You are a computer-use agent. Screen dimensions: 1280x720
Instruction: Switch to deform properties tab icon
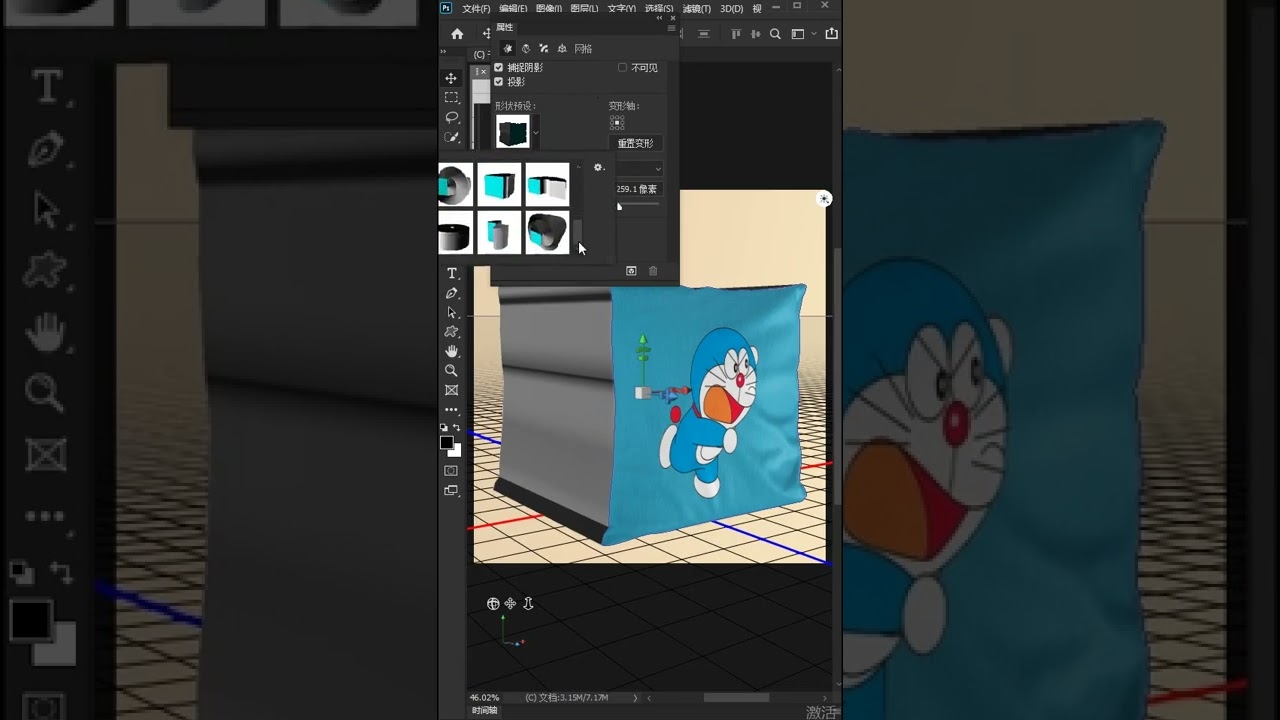coord(526,48)
